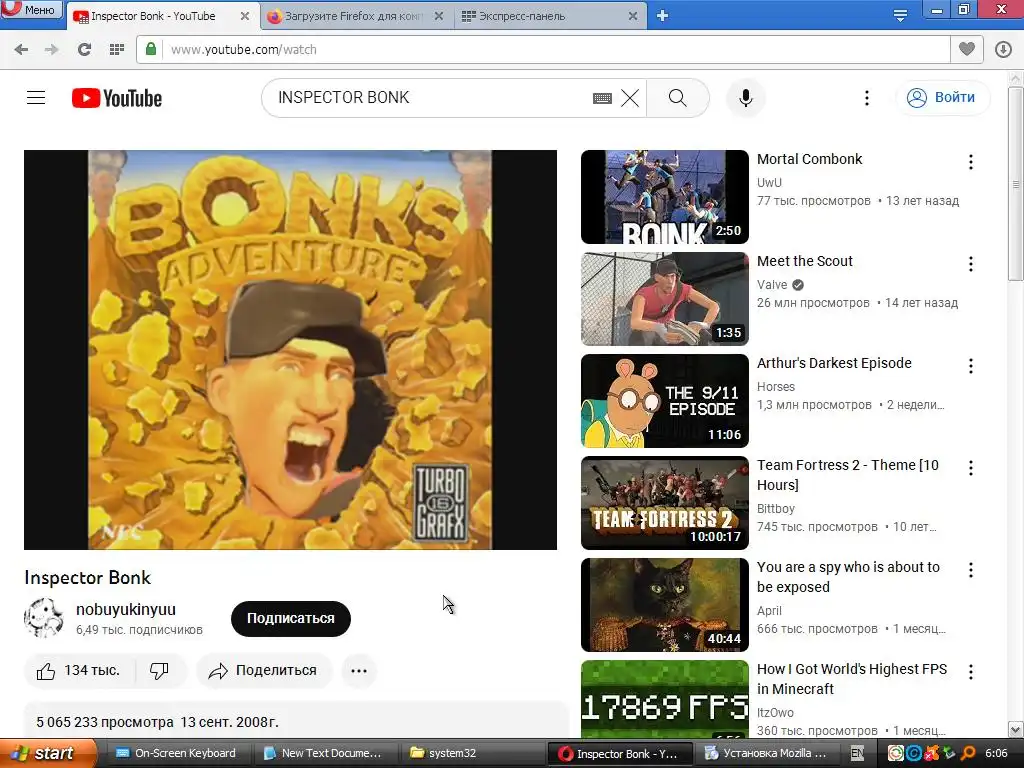Open the downloads arrow icon
The image size is (1024, 768).
(x=1004, y=50)
